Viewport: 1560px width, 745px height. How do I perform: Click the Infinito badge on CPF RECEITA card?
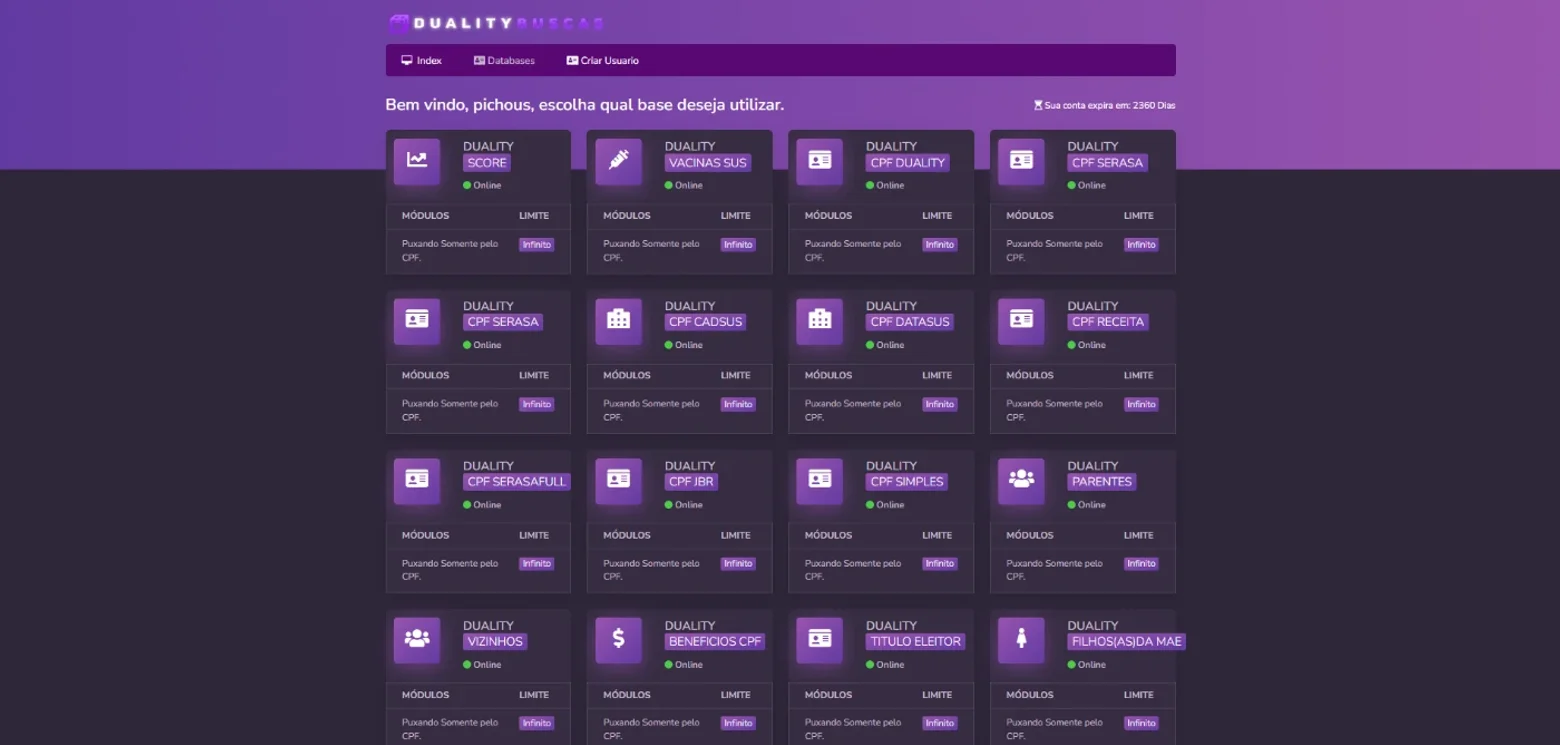1141,405
